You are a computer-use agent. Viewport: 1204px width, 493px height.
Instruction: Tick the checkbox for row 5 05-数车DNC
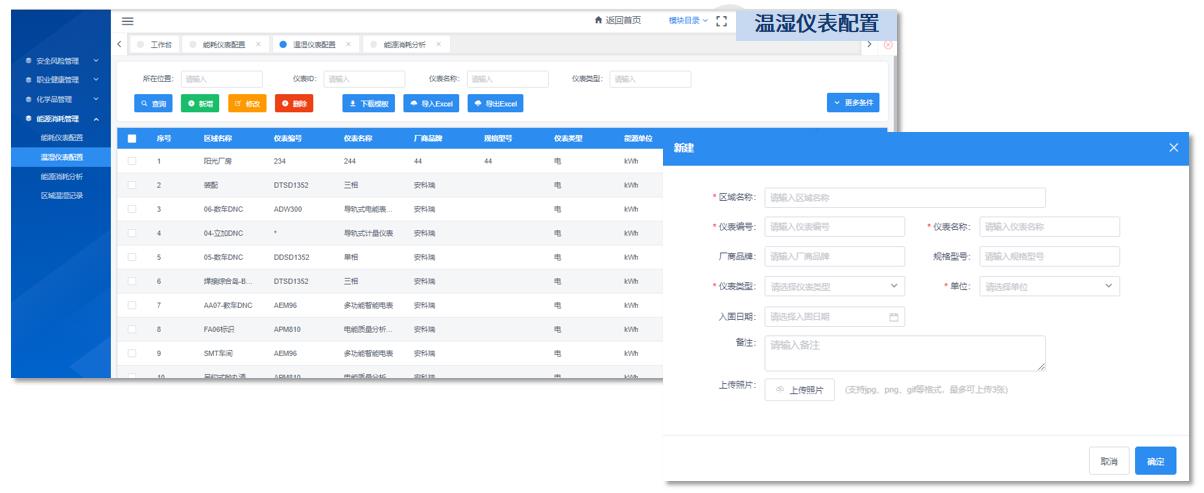pyautogui.click(x=132, y=257)
